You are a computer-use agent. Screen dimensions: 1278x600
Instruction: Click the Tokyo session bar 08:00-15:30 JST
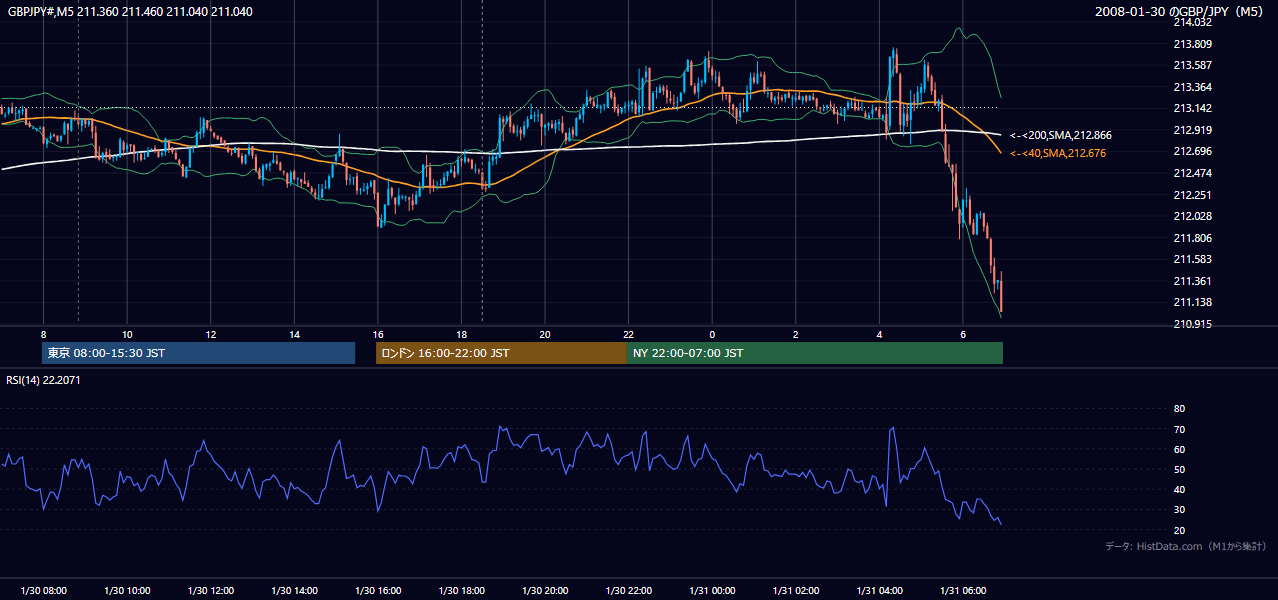click(x=198, y=353)
